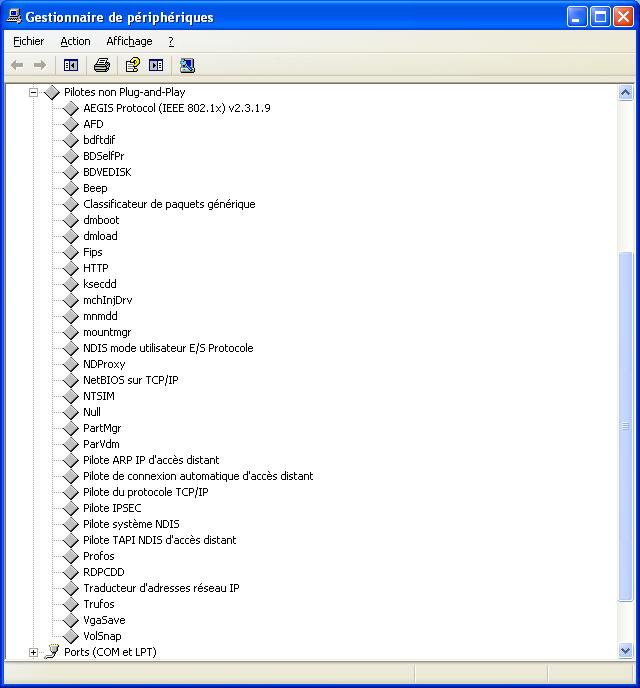Select the mchInjDrv entry
Image resolution: width=640 pixels, height=688 pixels.
[108, 300]
